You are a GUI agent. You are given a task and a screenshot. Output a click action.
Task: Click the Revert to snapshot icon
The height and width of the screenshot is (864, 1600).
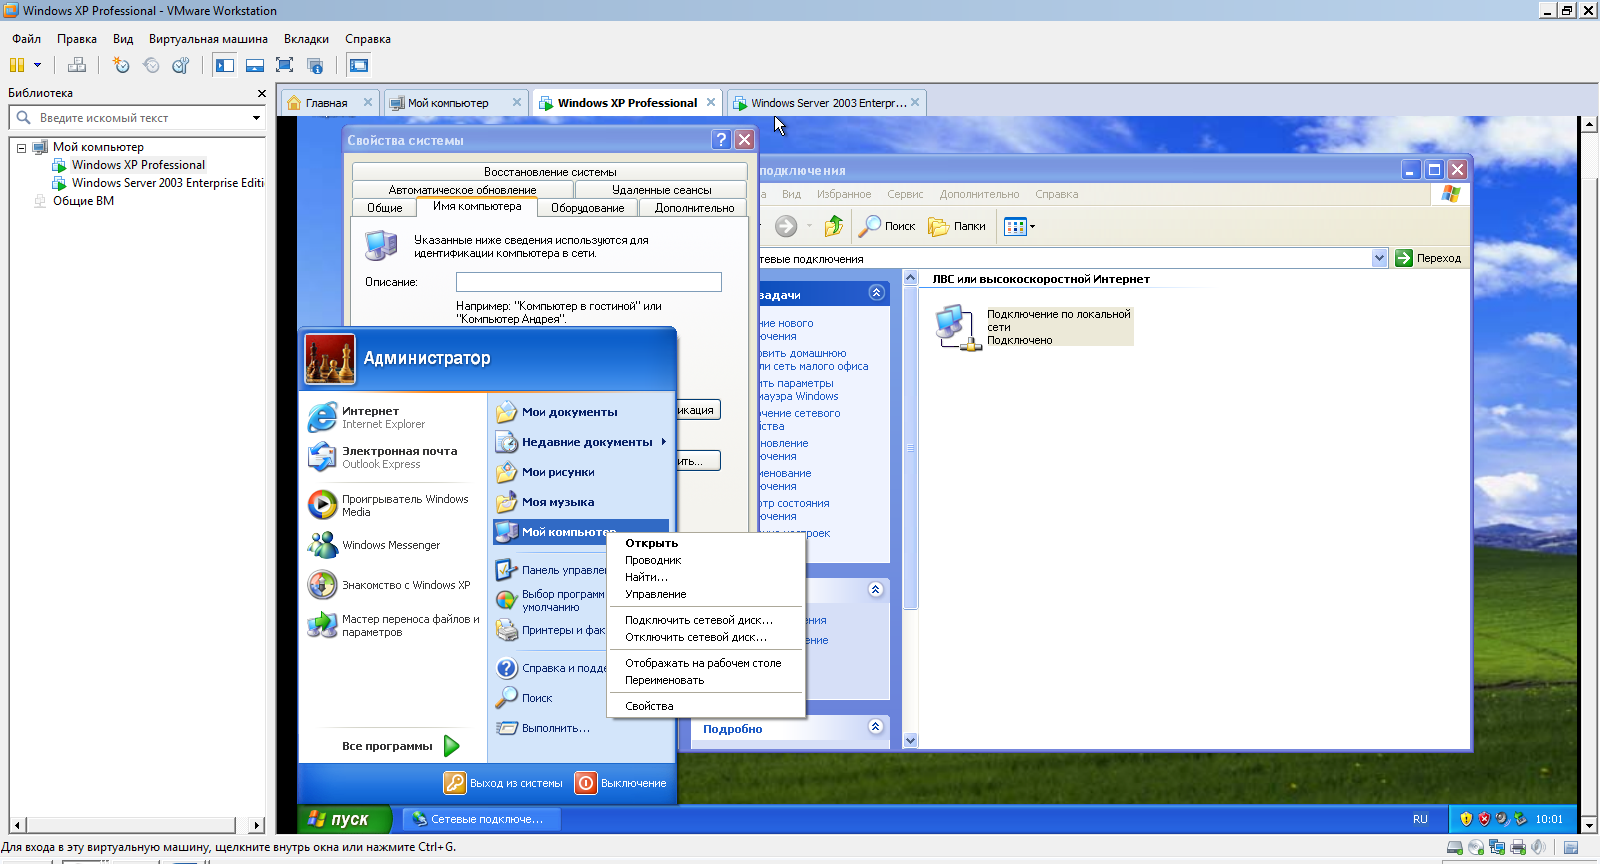tap(151, 65)
